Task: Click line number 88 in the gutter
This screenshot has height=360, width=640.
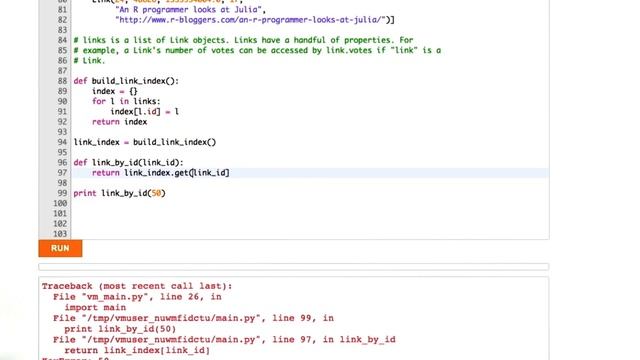Action: pos(62,81)
